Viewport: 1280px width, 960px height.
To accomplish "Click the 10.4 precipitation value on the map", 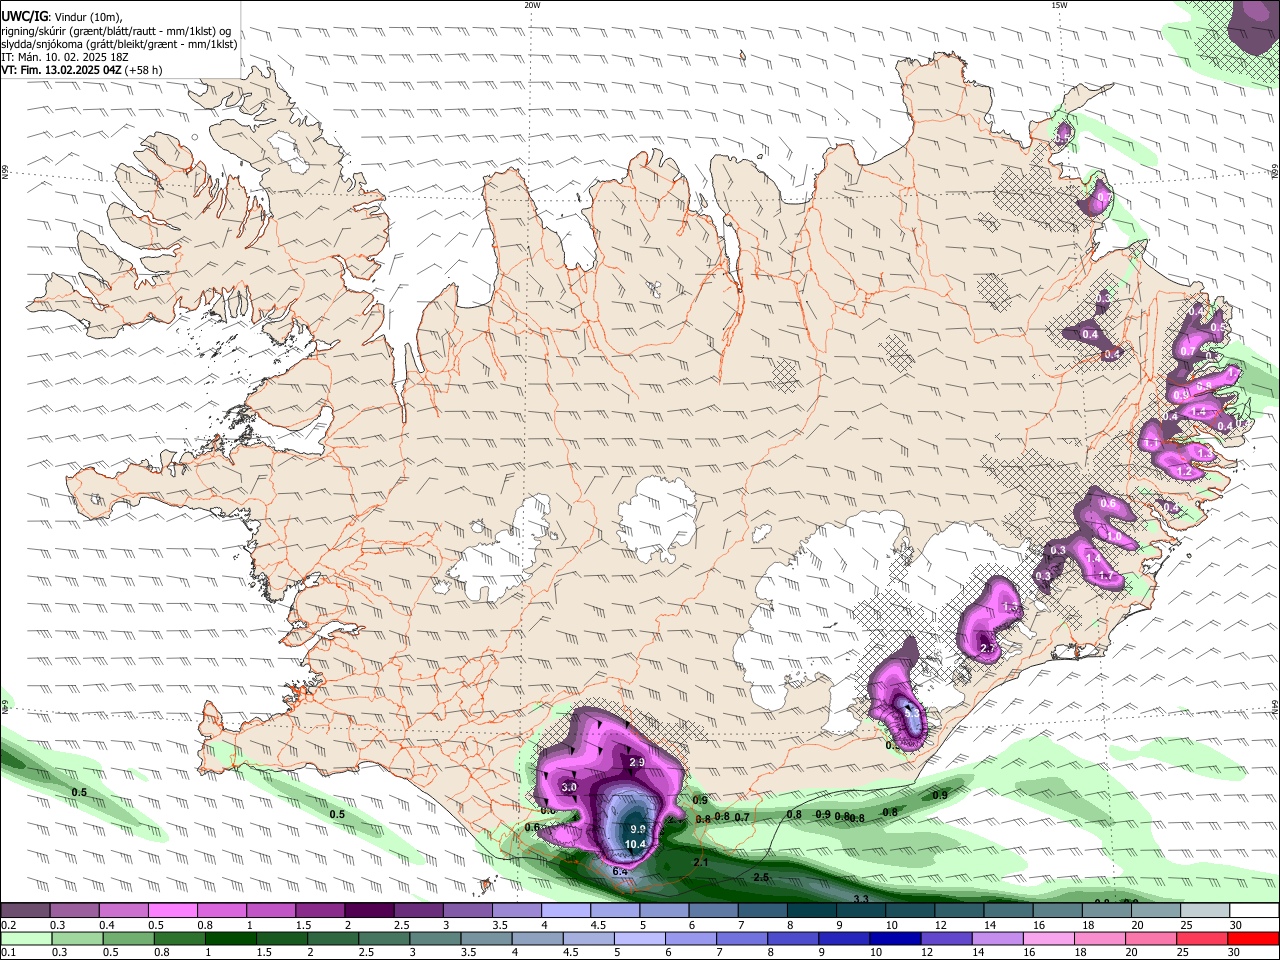I will coord(636,844).
